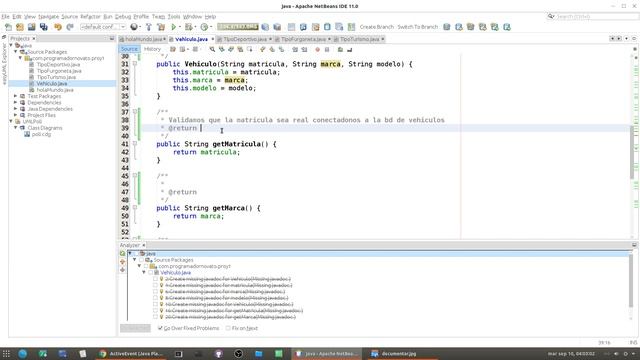Check the javadoc for modelo problem checkbox
Viewport: 640px width, 360px height.
tap(156, 298)
